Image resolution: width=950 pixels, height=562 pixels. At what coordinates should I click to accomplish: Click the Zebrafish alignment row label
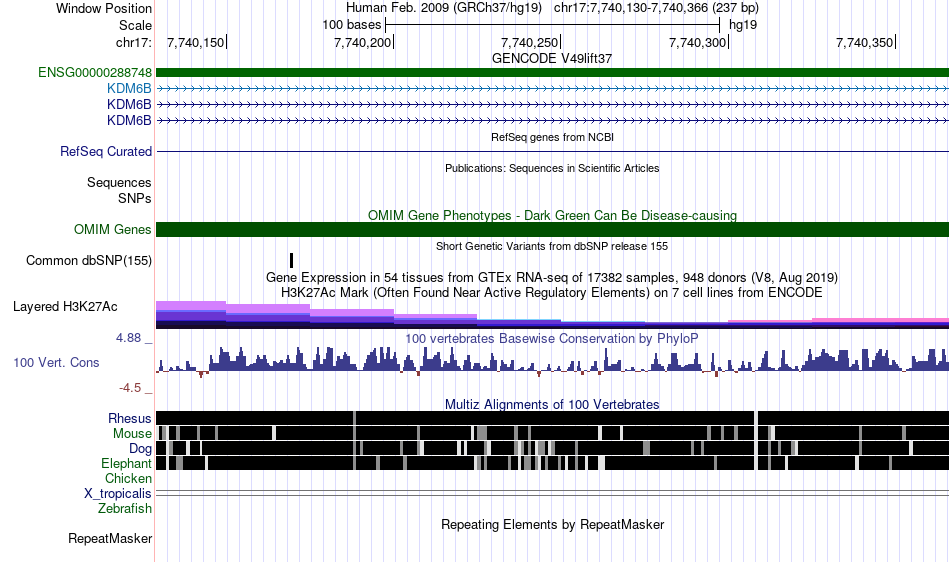point(125,509)
